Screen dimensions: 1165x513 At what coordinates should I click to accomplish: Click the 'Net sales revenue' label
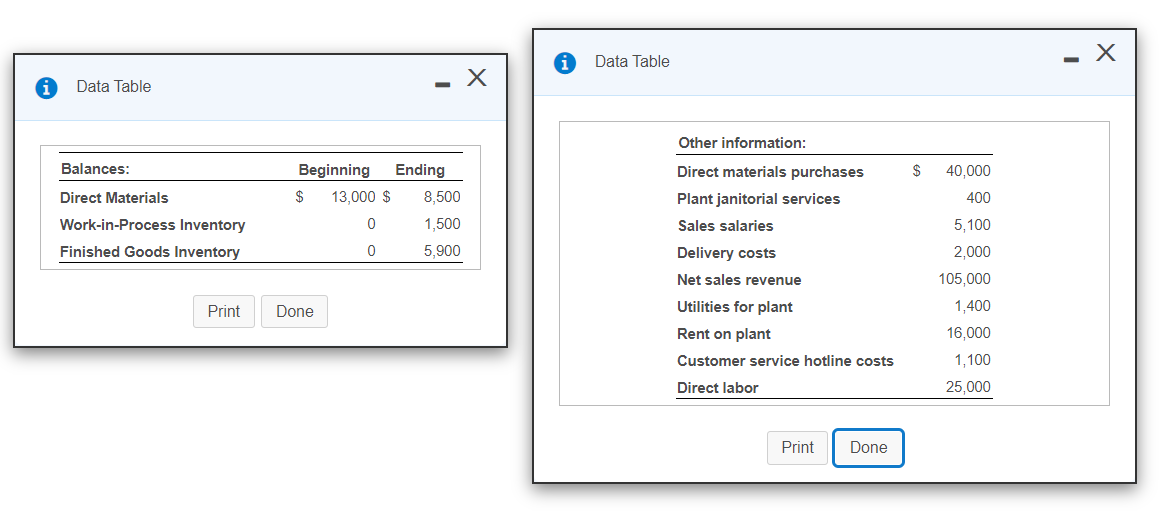tap(739, 280)
